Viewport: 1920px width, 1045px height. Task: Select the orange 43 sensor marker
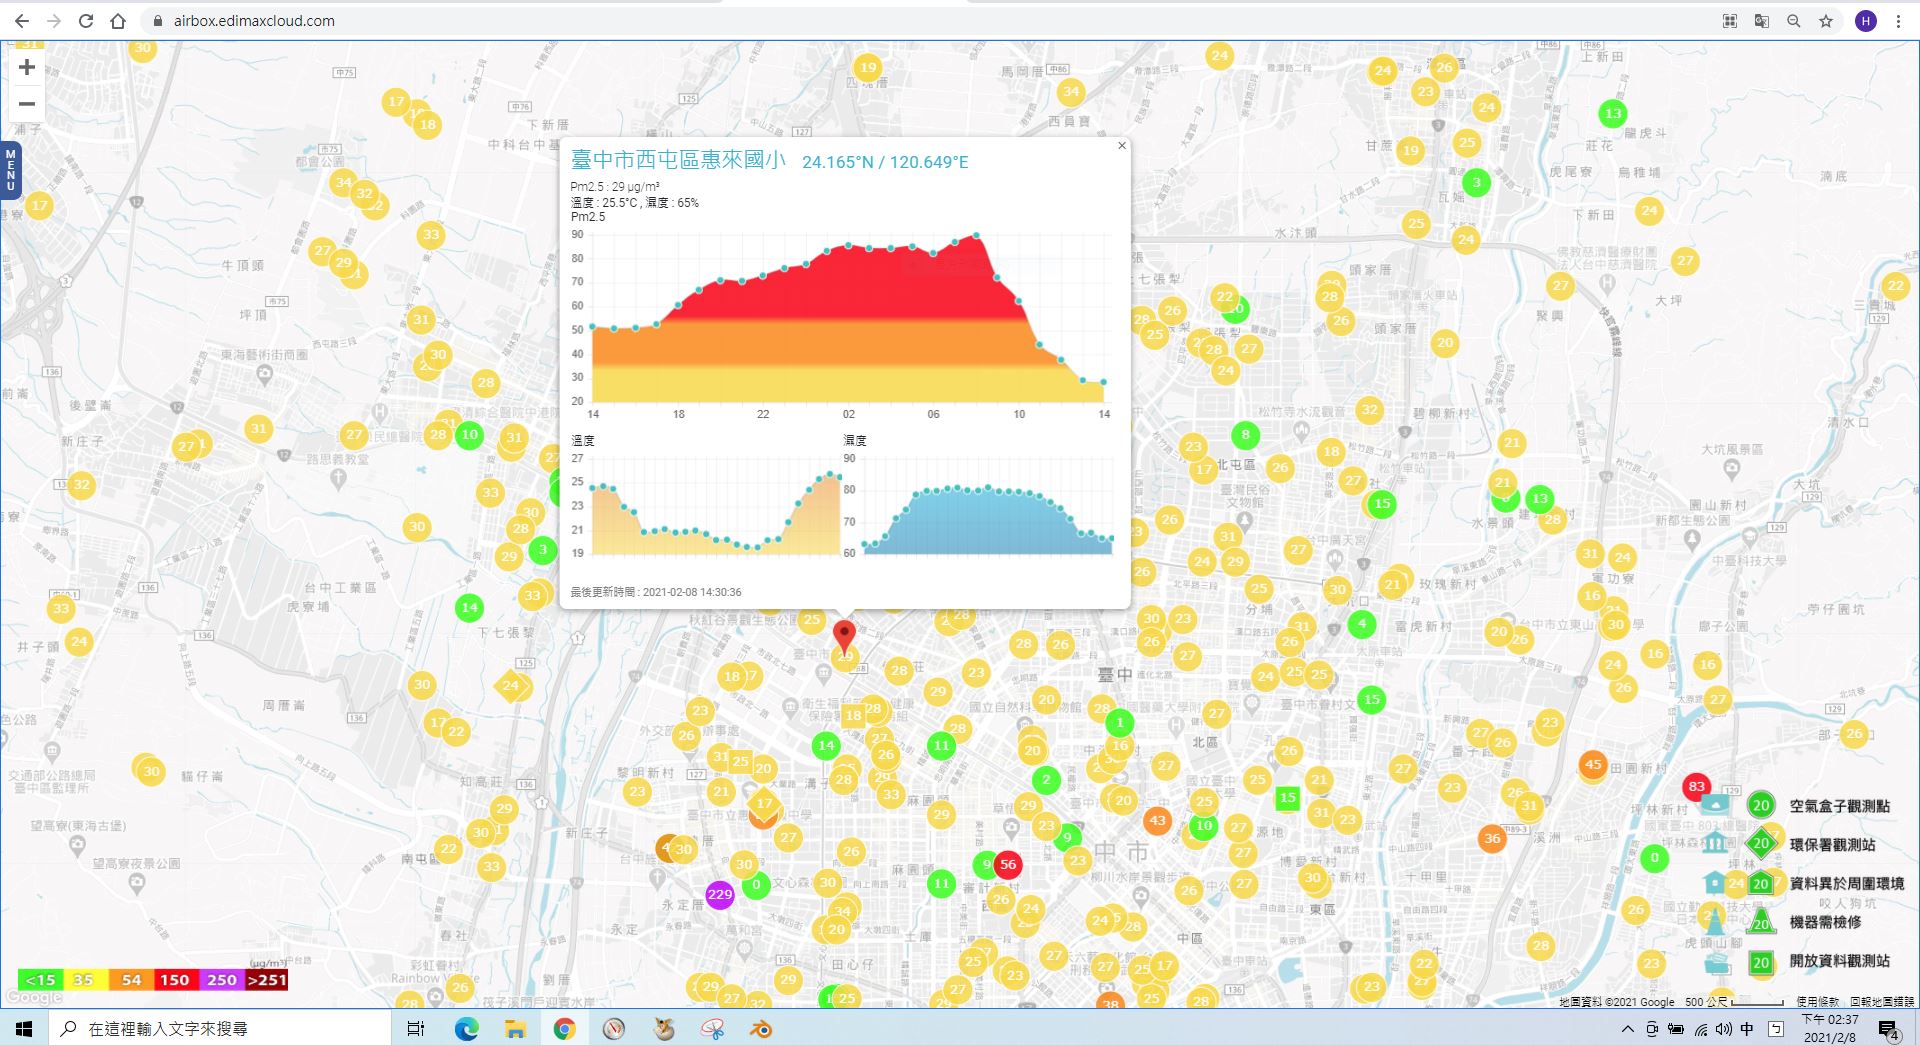pos(1157,820)
